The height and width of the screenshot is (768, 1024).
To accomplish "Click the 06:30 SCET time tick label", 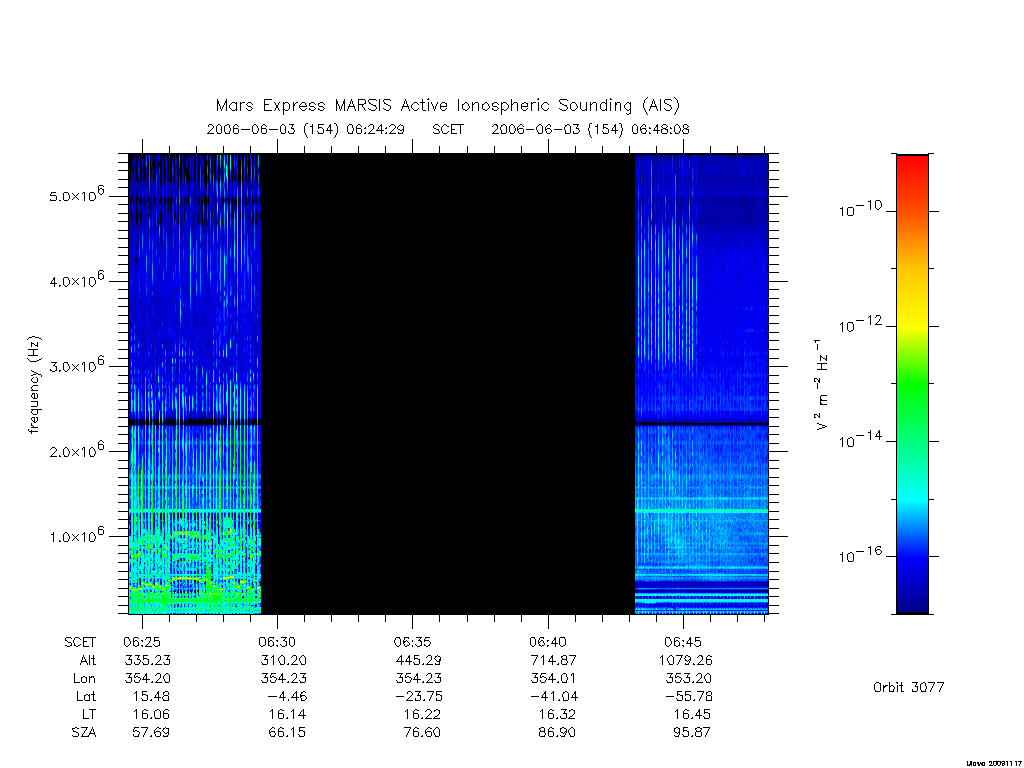I will 277,642.
